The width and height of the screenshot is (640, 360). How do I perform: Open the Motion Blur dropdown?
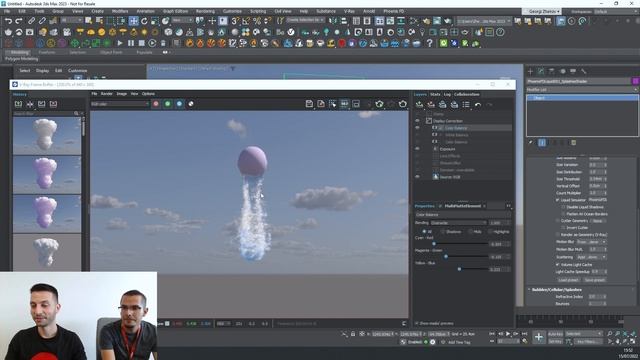pyautogui.click(x=591, y=242)
